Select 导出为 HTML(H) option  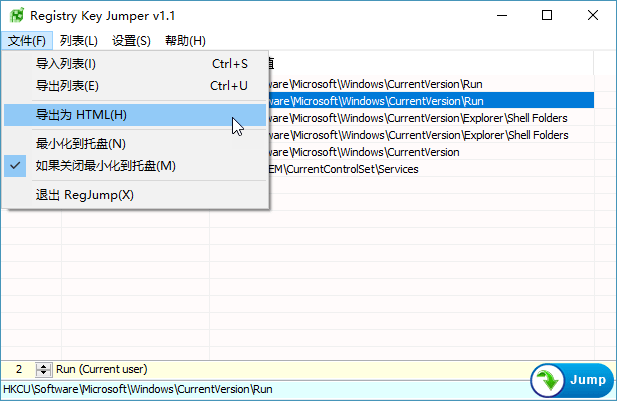[81, 115]
